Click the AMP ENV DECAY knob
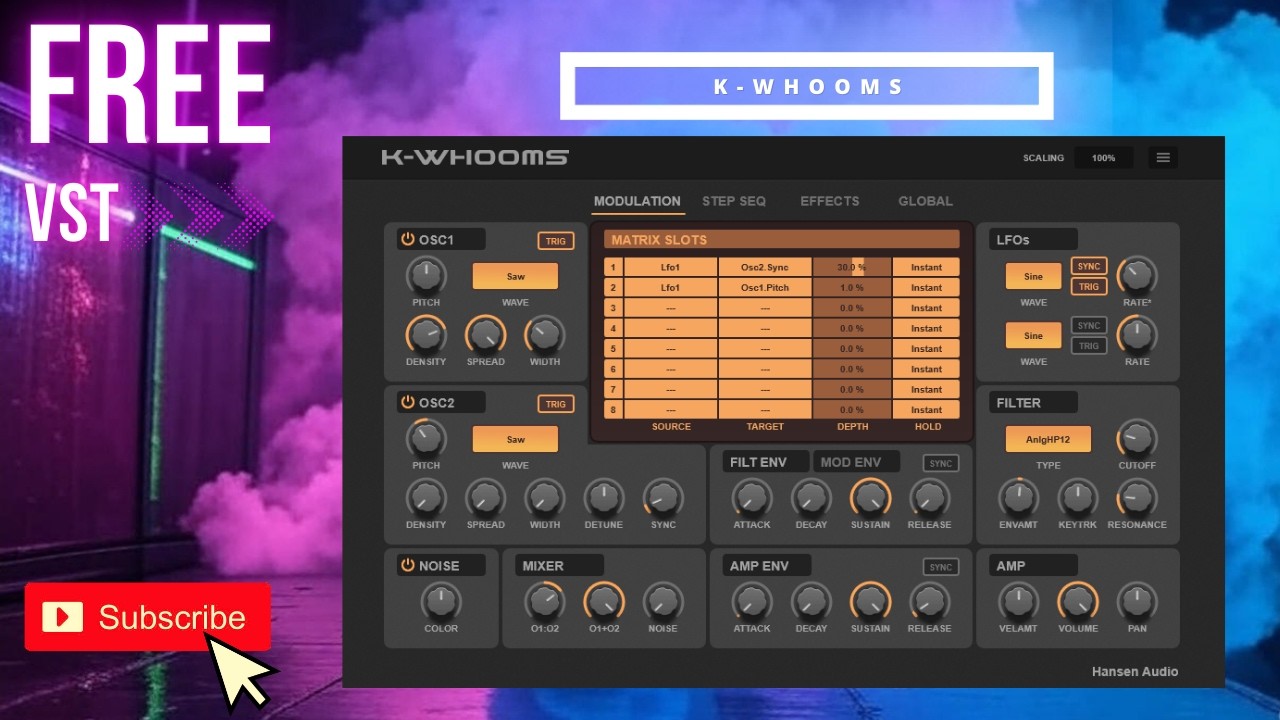The width and height of the screenshot is (1280, 720). [x=811, y=601]
